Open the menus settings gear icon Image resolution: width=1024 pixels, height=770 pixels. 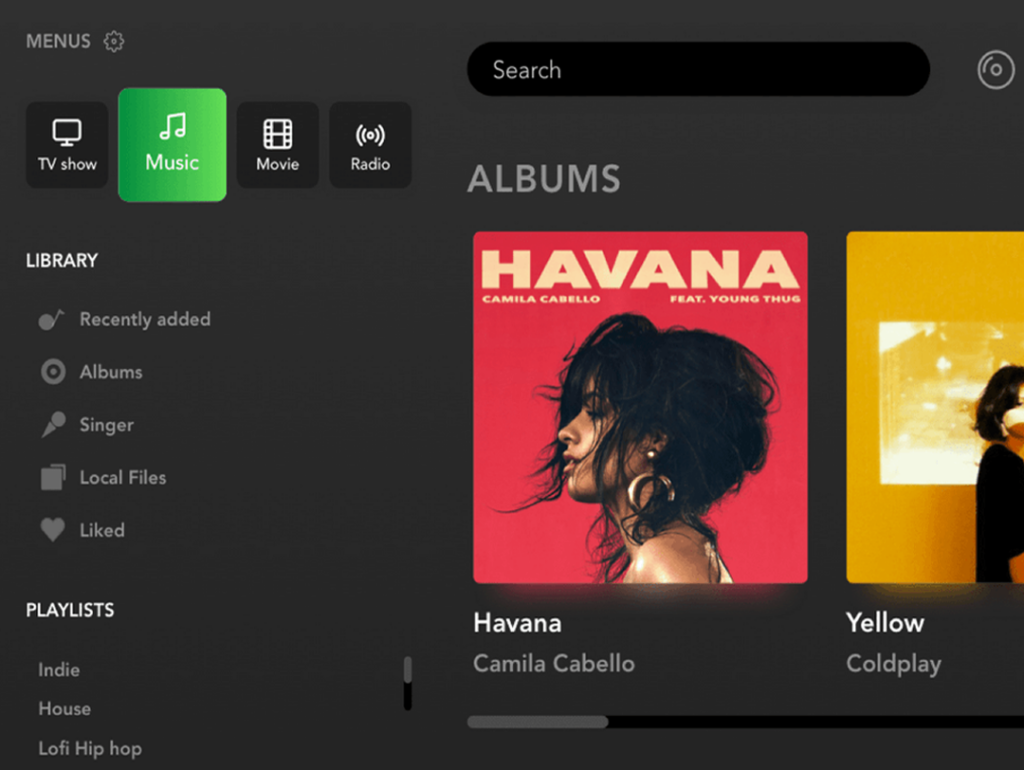tap(114, 41)
